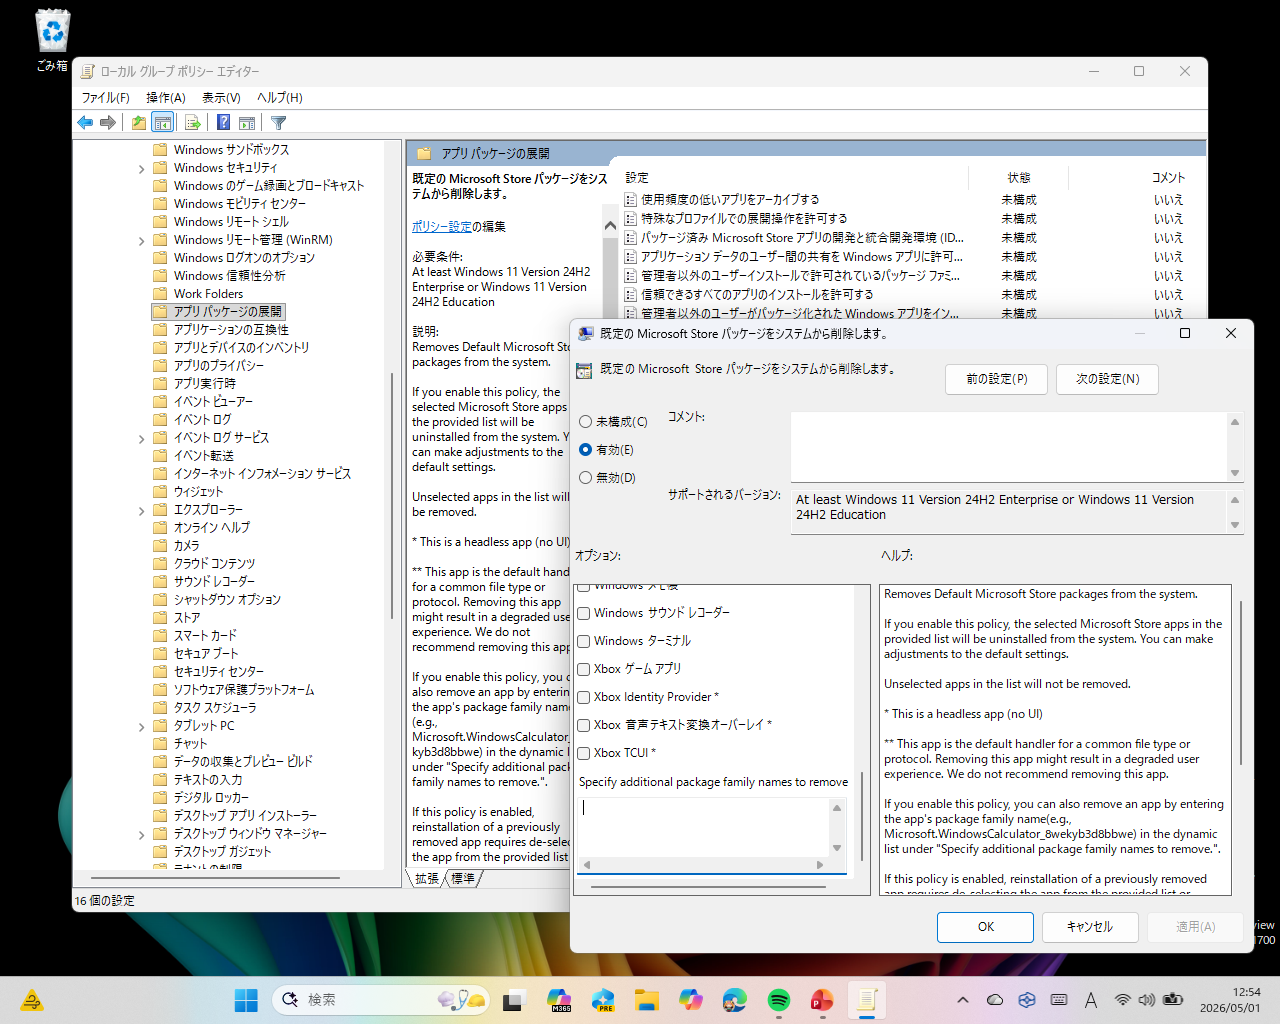
Task: Open ヘルプ(H) menu
Action: pyautogui.click(x=280, y=98)
